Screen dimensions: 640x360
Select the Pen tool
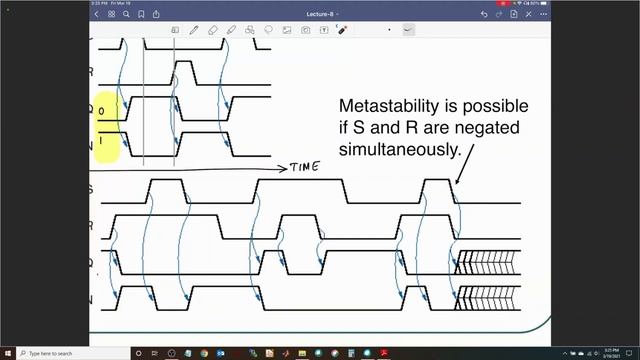coord(193,30)
